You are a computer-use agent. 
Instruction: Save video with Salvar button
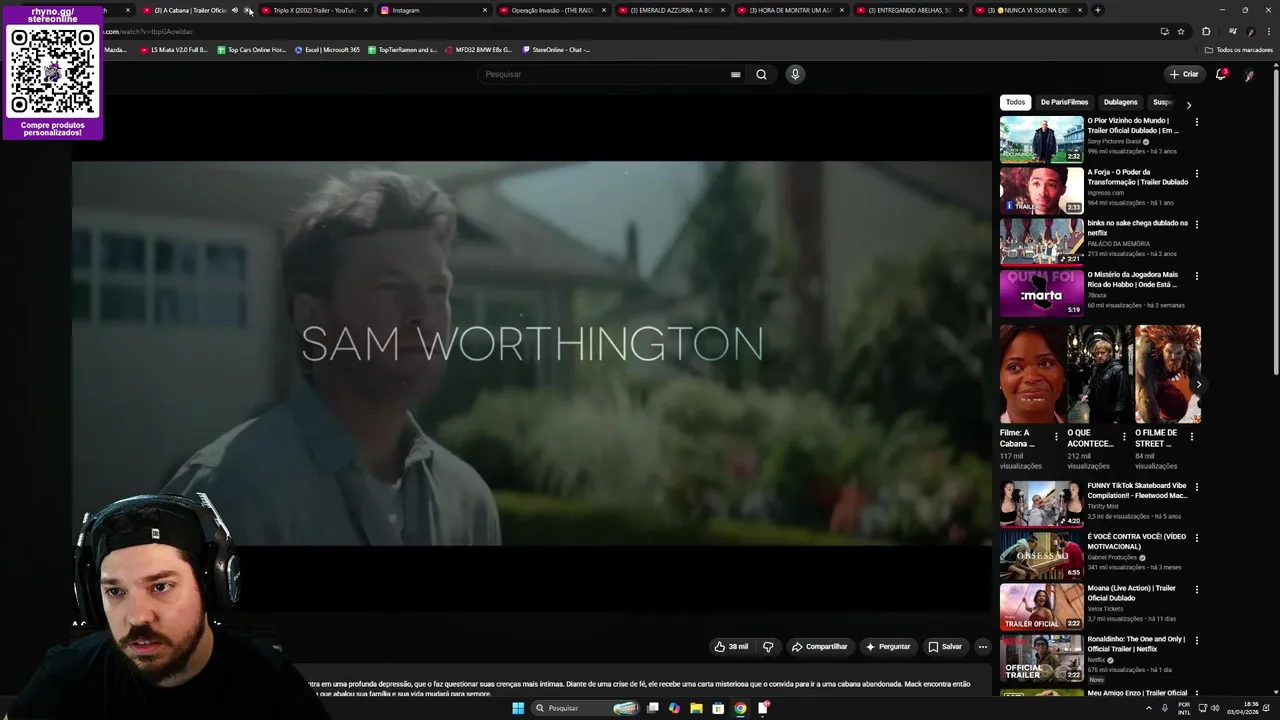945,647
